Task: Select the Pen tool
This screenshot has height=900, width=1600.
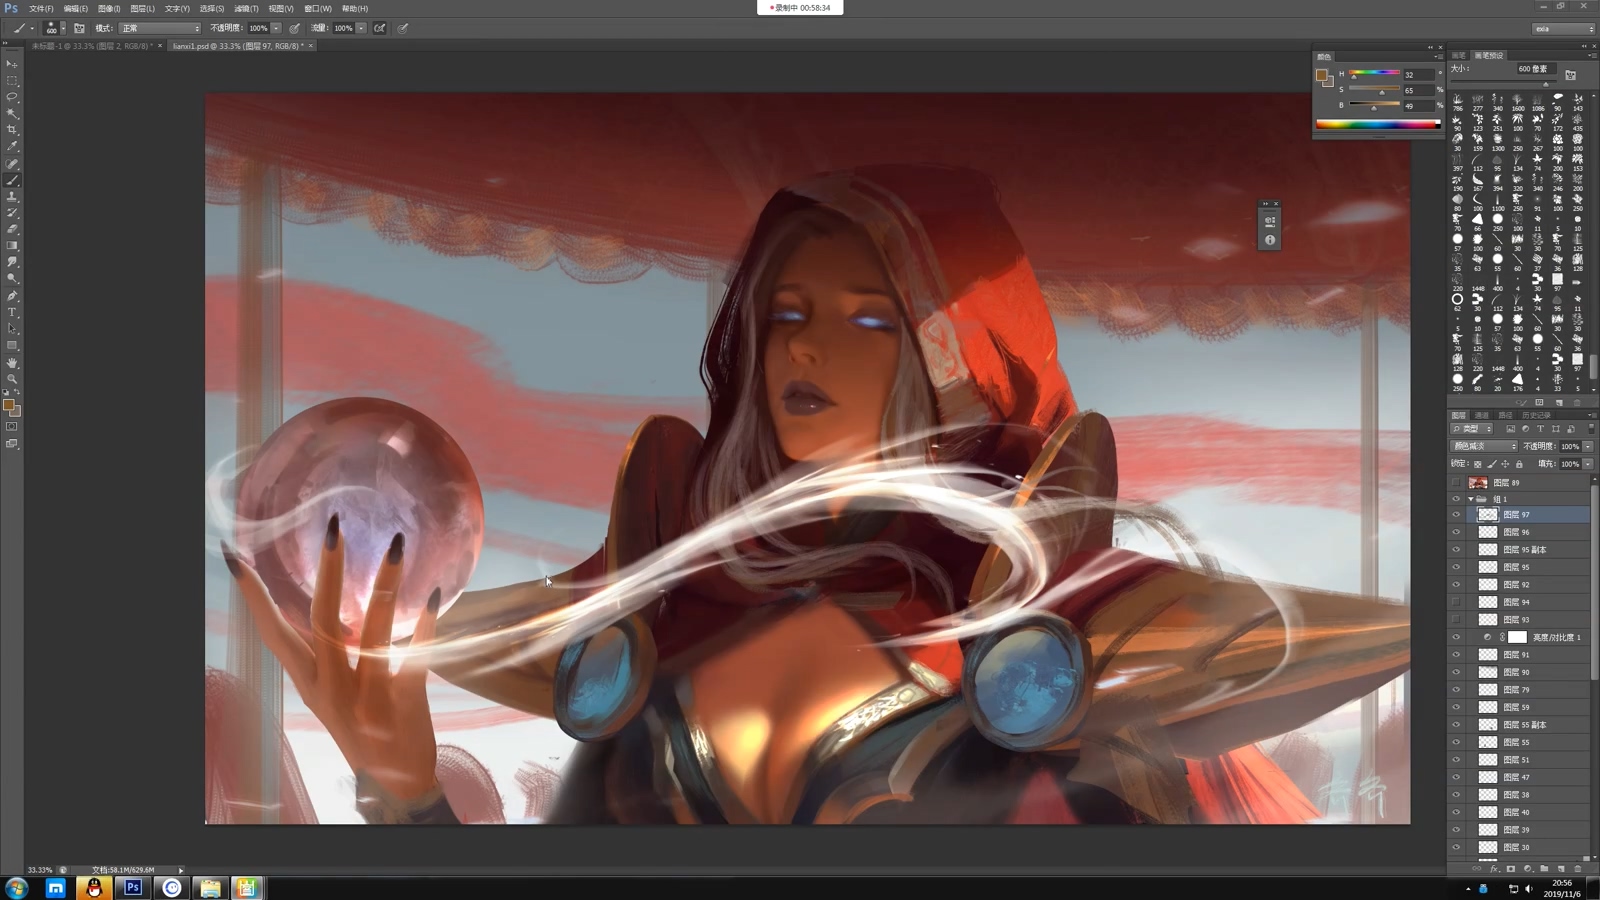Action: (x=12, y=296)
